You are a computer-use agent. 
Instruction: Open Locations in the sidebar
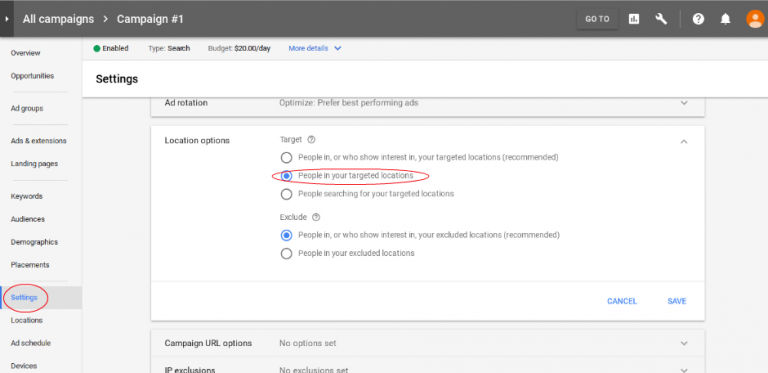coord(26,320)
